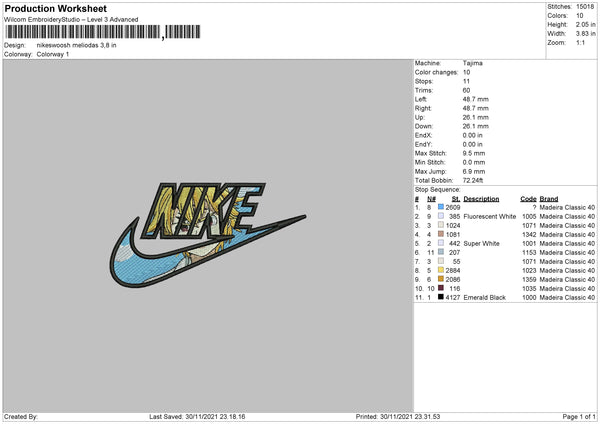Click thread code 1023

(529, 271)
